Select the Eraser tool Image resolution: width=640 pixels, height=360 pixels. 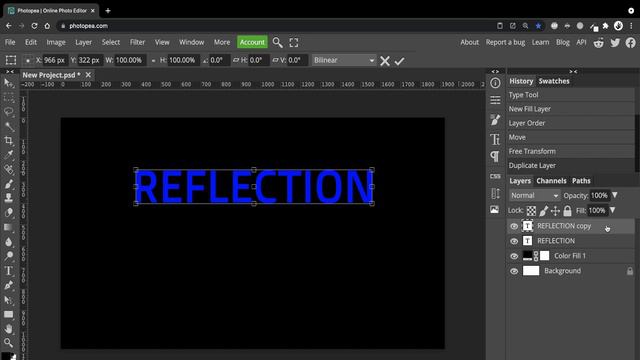(x=9, y=213)
